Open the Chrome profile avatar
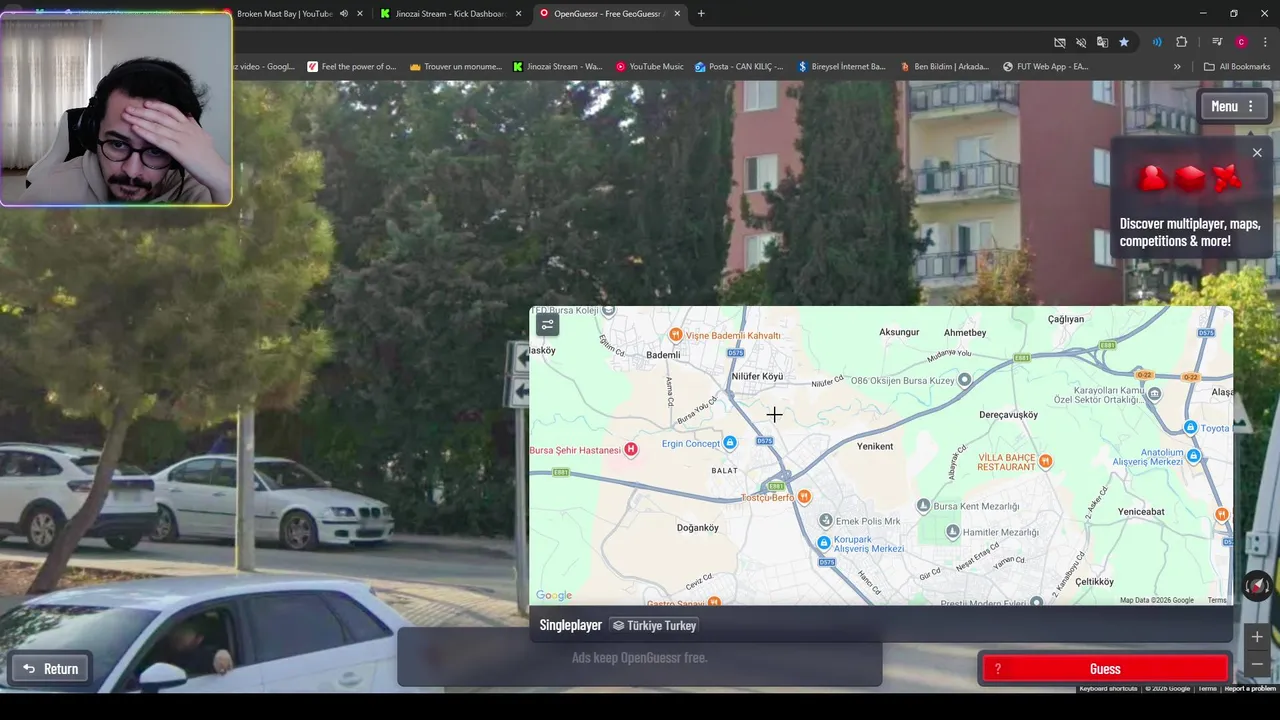Screen dimensions: 1280x720 (x=1241, y=42)
